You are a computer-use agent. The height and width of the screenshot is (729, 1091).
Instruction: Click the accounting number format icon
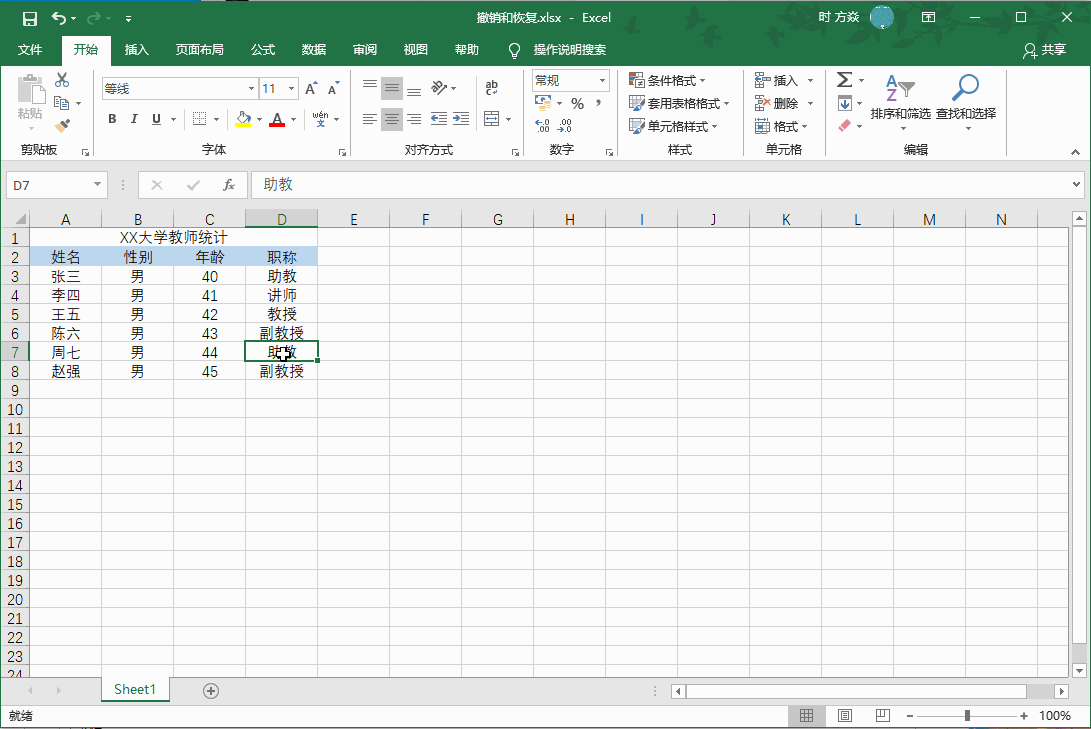click(543, 104)
